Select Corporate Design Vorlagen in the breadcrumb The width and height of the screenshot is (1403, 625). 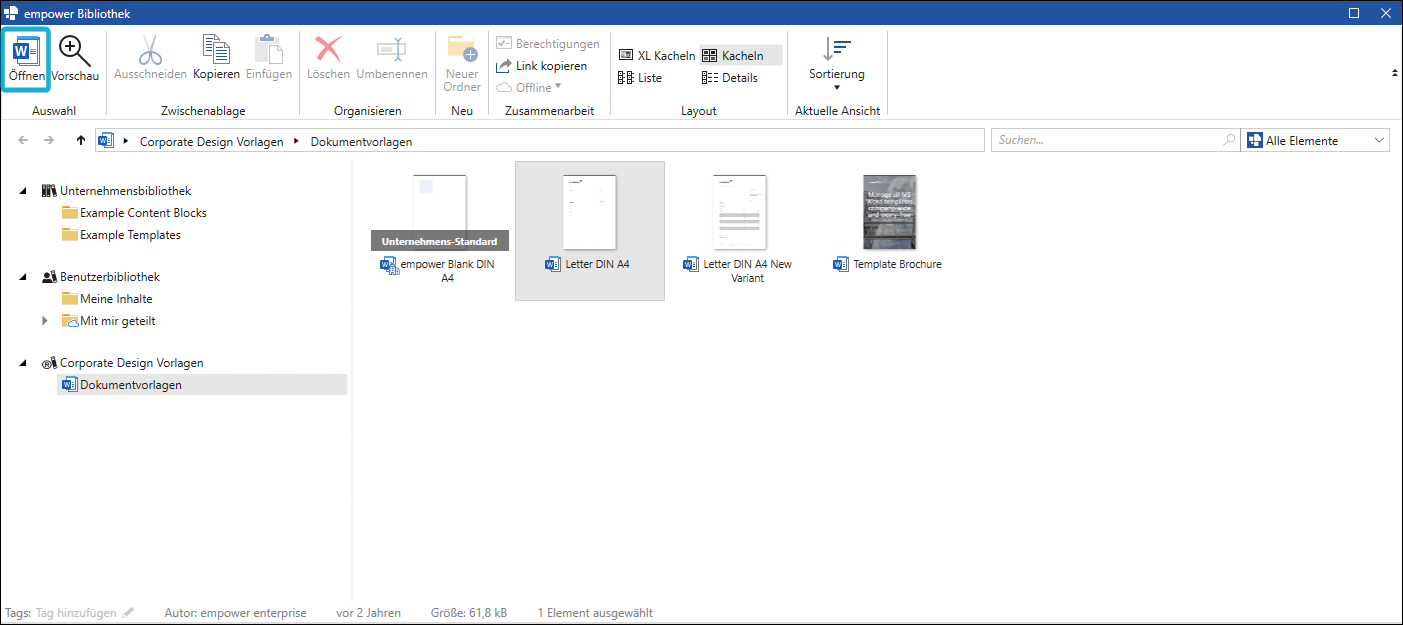[x=211, y=142]
